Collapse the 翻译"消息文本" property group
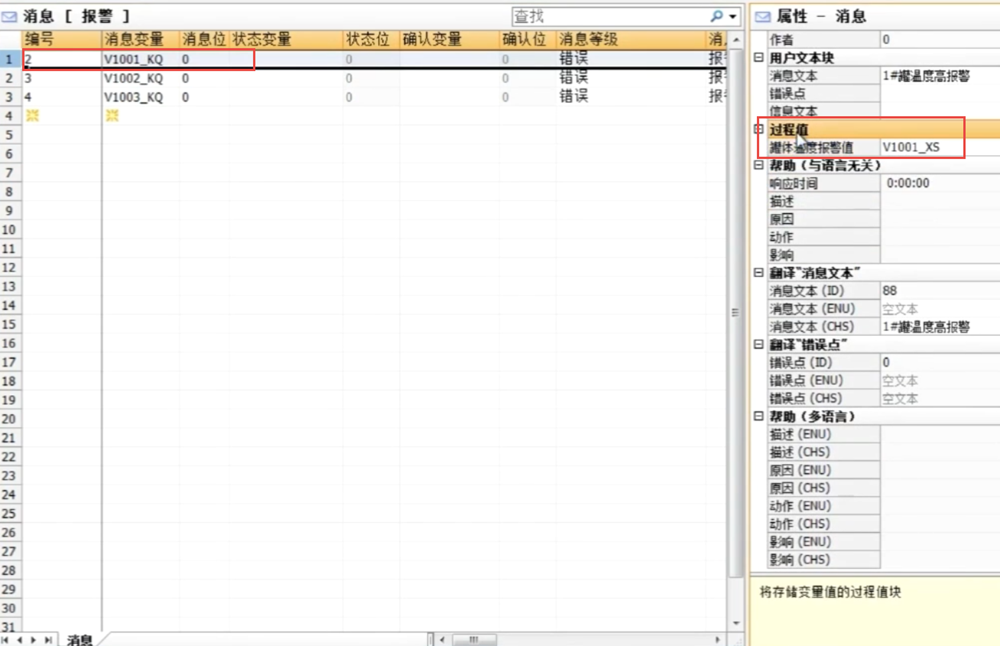Image resolution: width=1000 pixels, height=646 pixels. pyautogui.click(x=758, y=273)
